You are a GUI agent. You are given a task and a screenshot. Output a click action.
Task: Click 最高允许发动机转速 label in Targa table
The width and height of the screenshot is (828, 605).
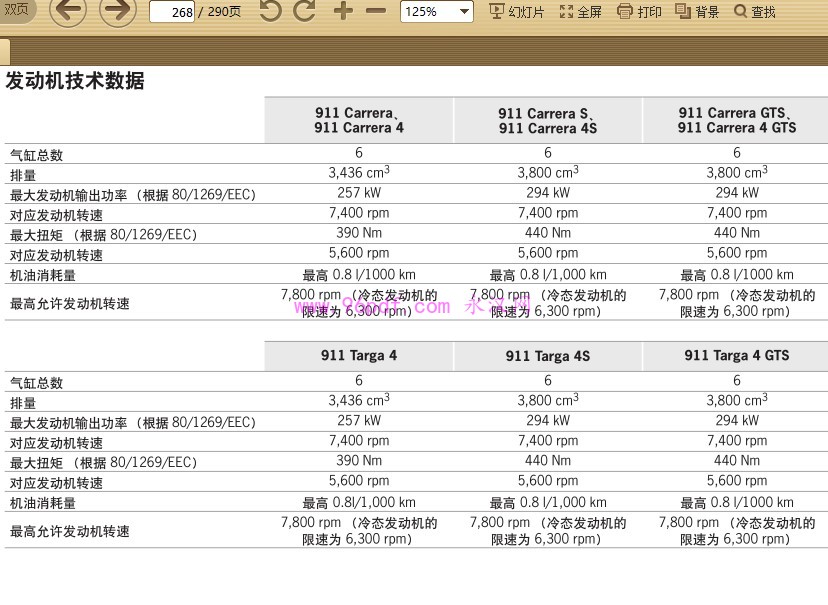(x=70, y=532)
